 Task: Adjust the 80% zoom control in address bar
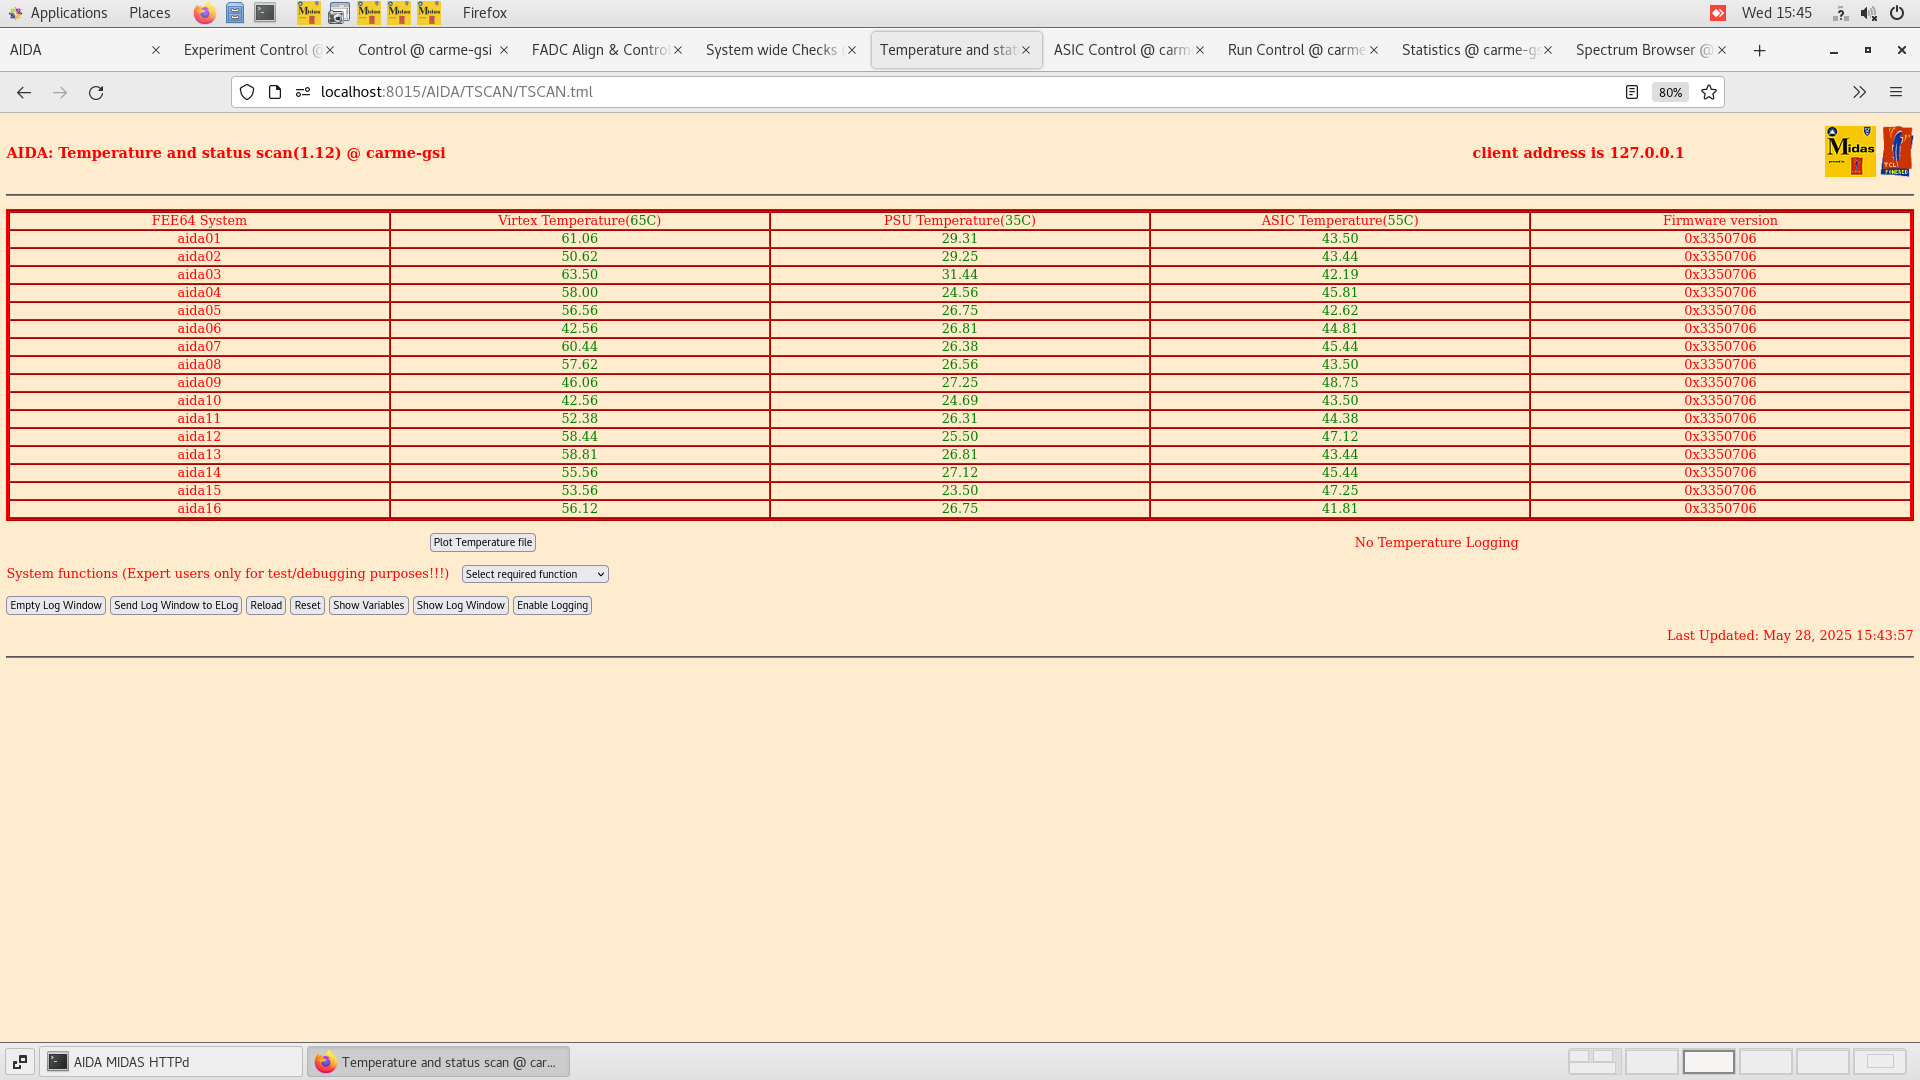pos(1670,92)
